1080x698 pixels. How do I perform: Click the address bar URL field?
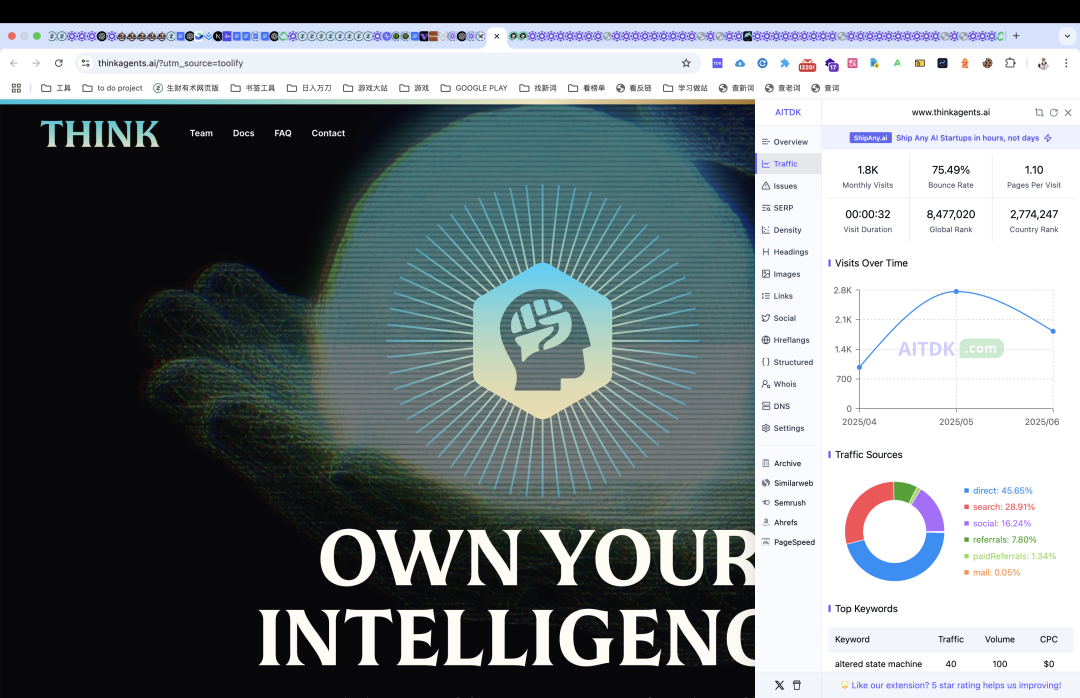pyautogui.click(x=386, y=63)
